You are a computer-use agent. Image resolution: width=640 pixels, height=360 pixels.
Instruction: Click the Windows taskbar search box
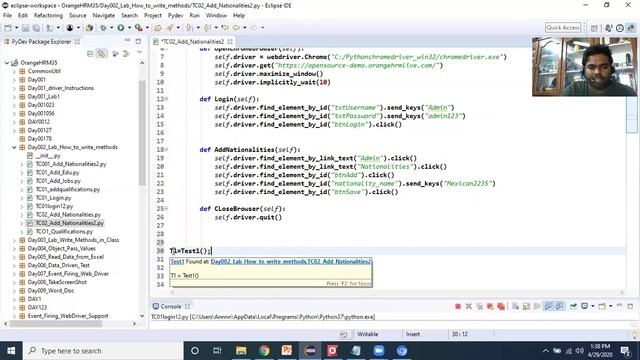pos(102,351)
